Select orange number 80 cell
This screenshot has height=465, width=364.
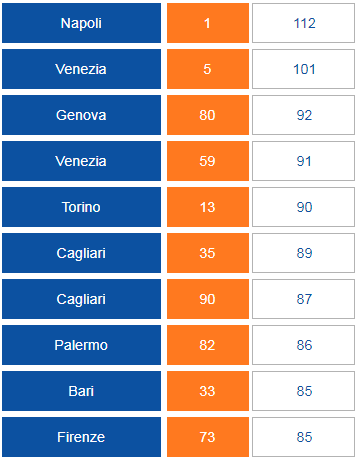pyautogui.click(x=208, y=115)
